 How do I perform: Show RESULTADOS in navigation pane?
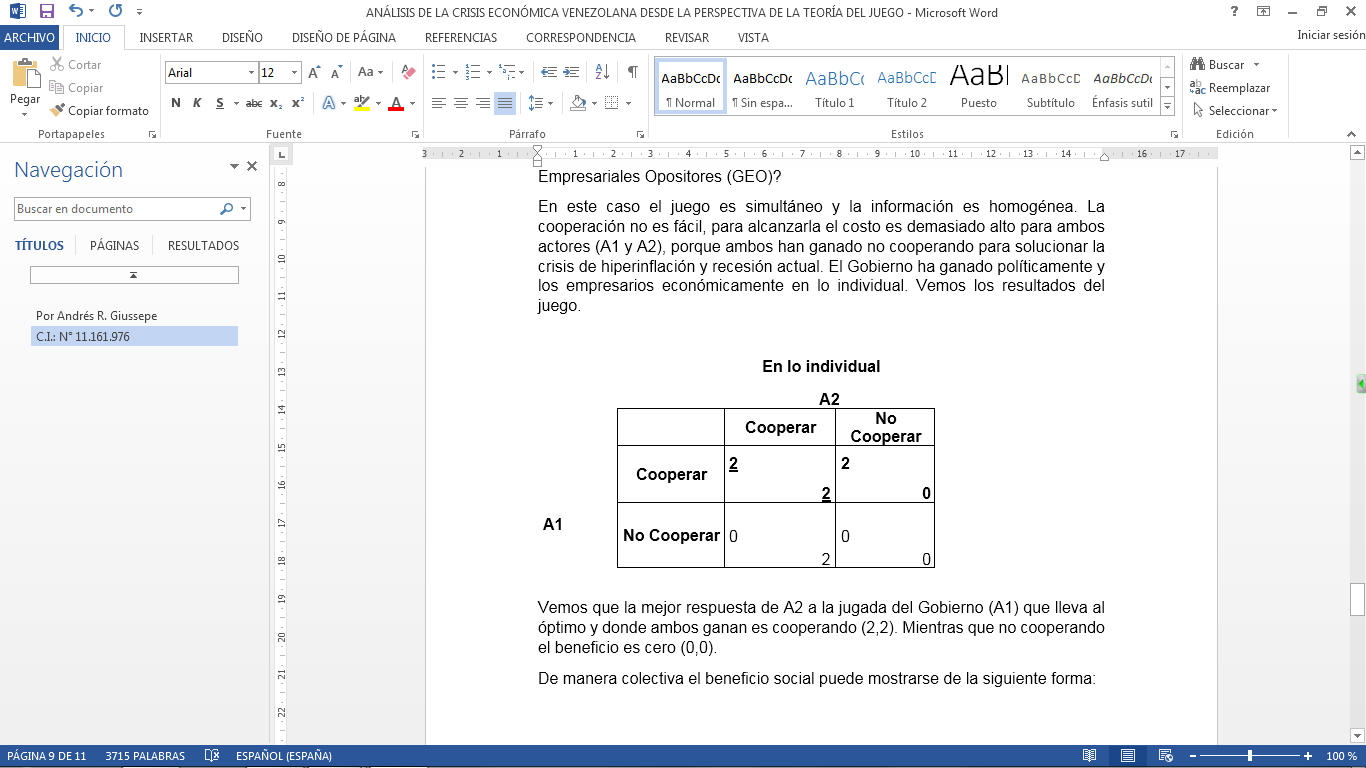[204, 245]
